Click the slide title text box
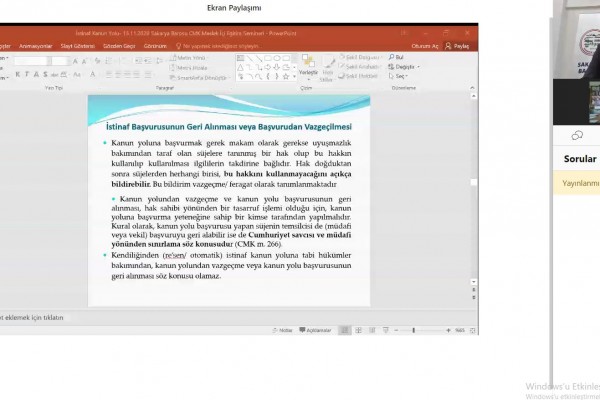This screenshot has width=600, height=400. coord(229,127)
